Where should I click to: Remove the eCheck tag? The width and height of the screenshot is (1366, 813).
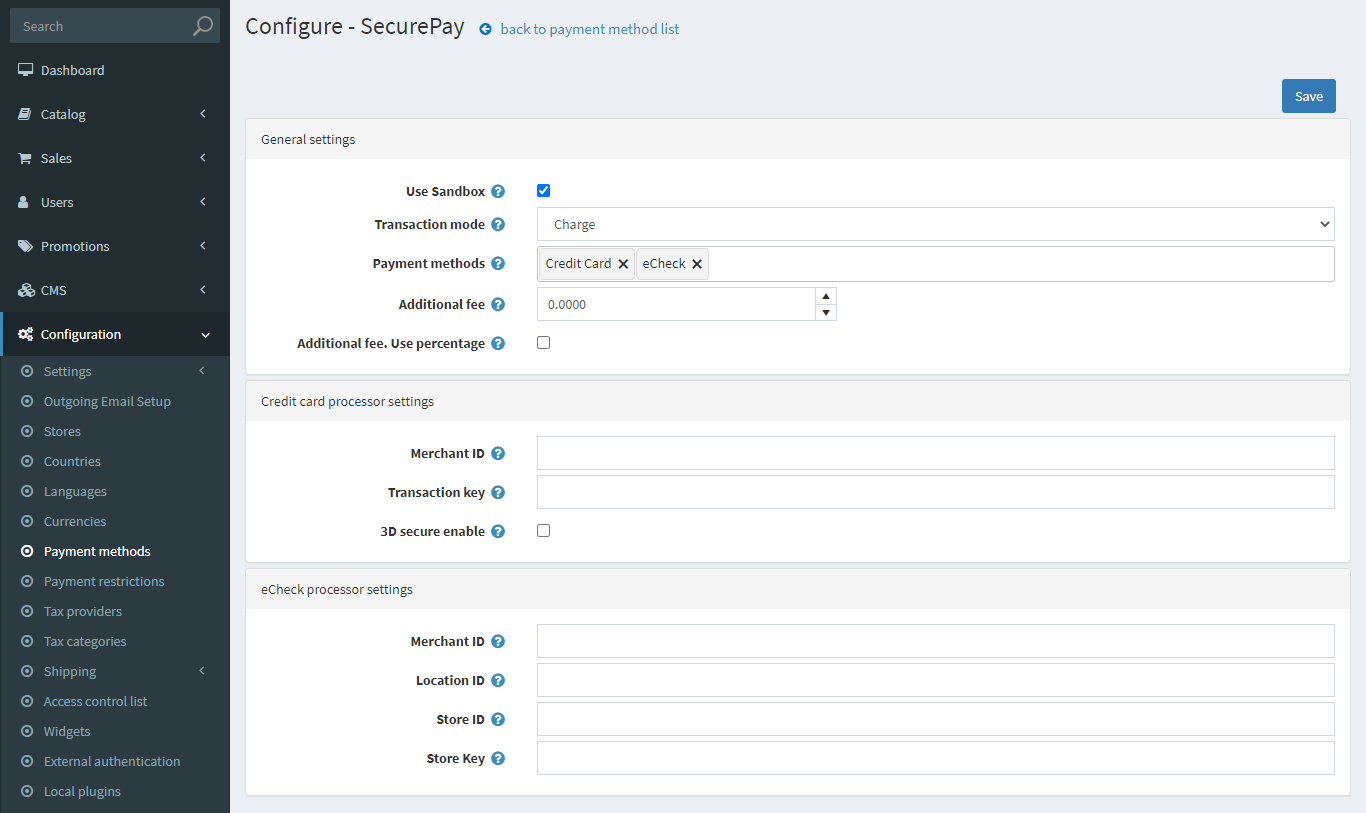click(697, 264)
